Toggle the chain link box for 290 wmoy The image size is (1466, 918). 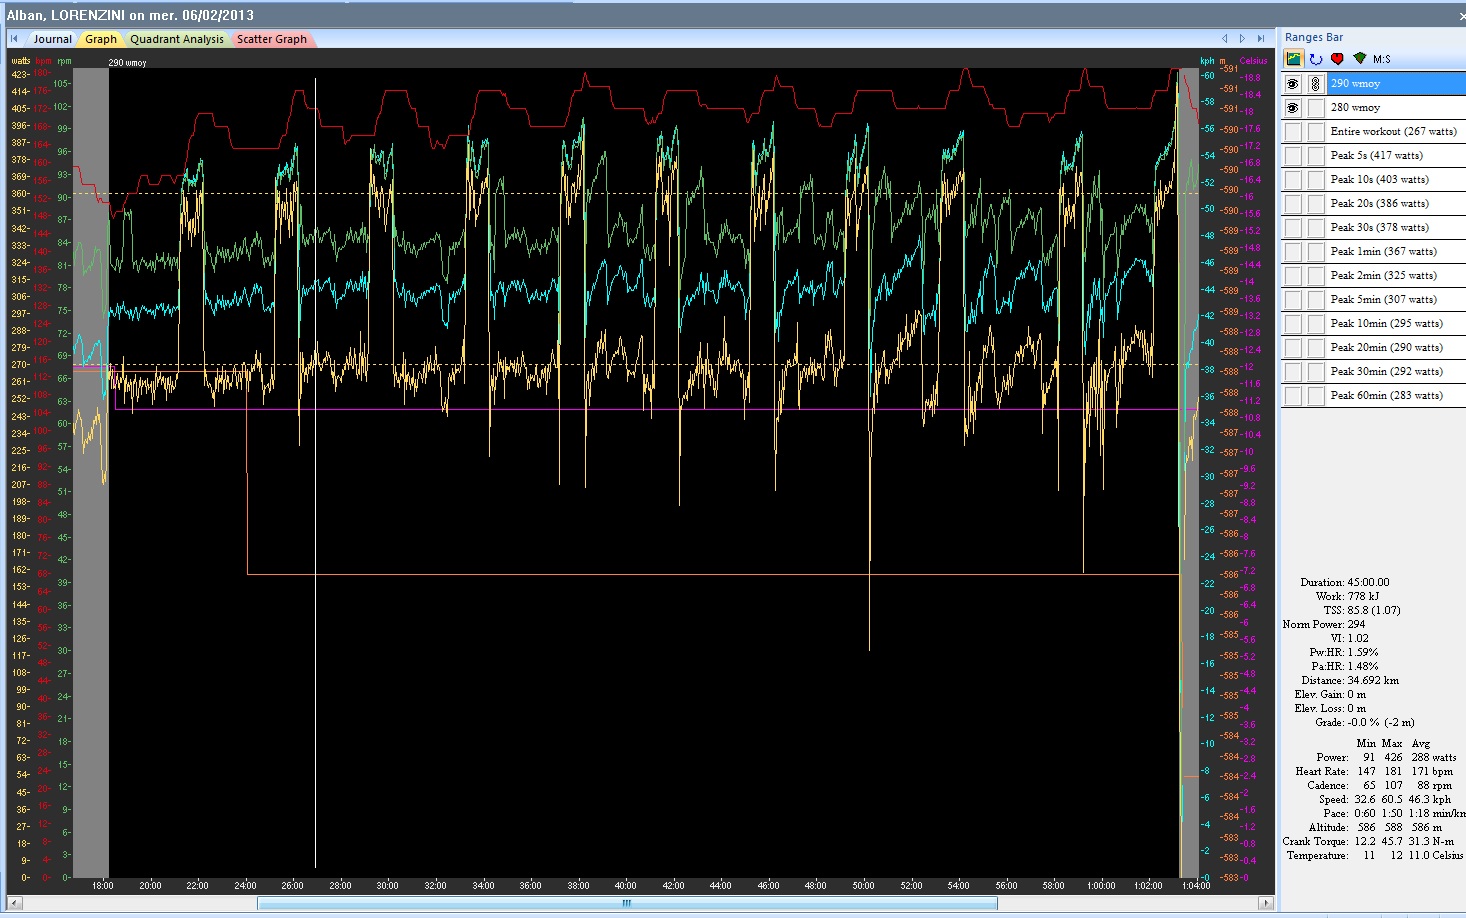pos(1316,84)
